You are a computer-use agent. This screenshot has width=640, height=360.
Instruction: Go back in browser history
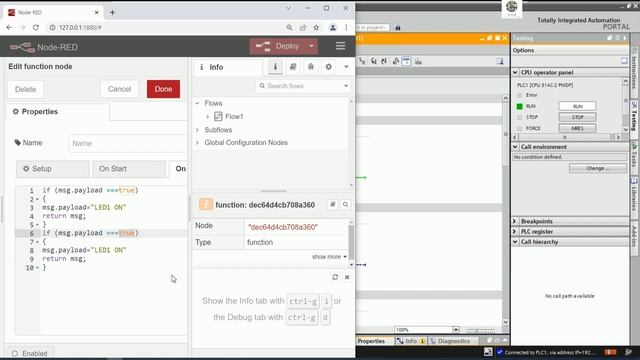(9, 27)
